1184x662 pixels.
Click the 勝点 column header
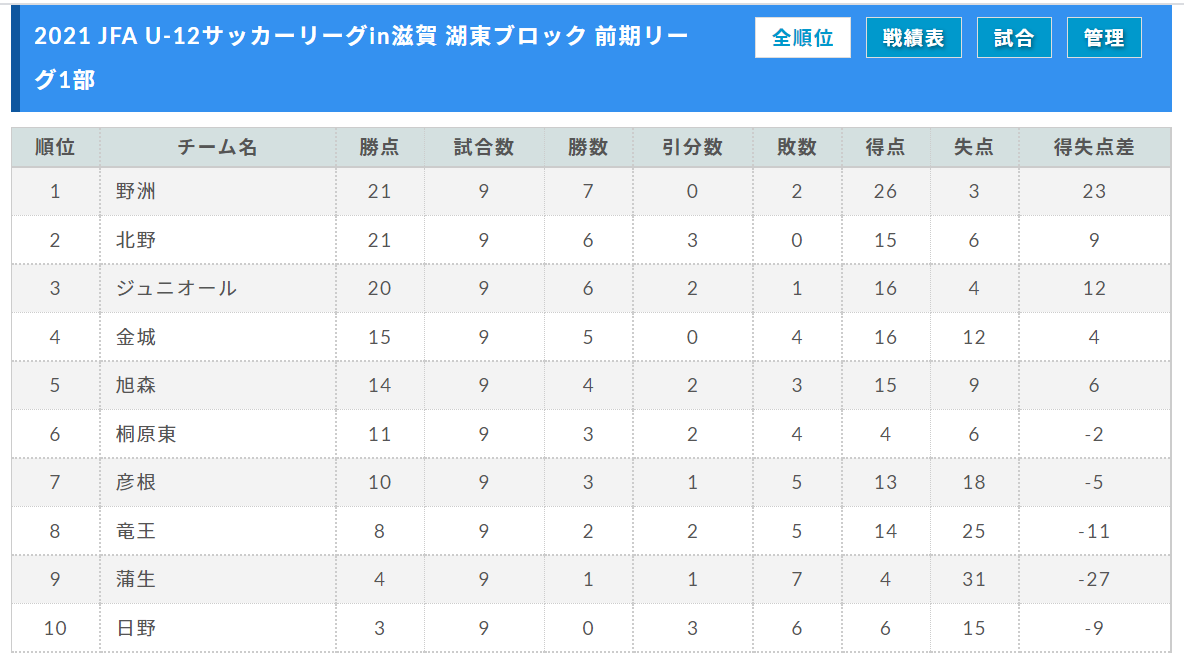tap(379, 147)
